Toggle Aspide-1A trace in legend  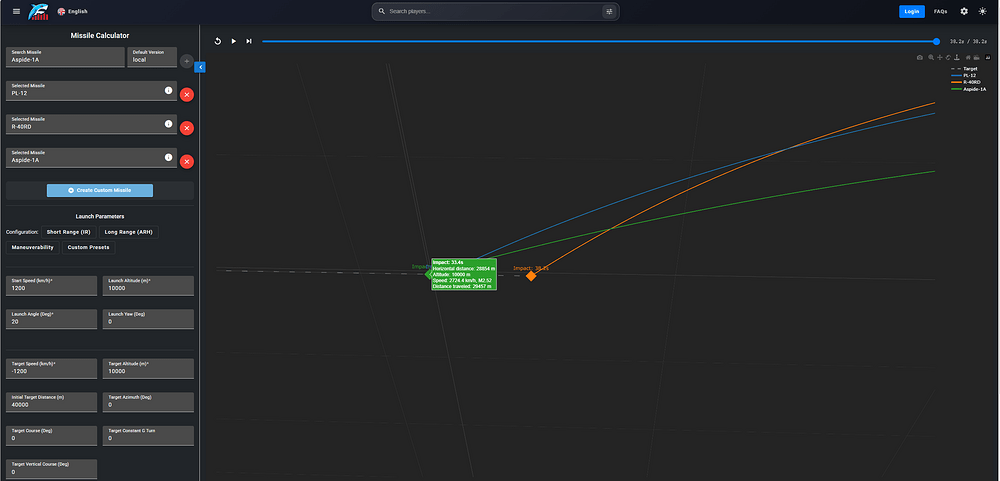click(968, 89)
